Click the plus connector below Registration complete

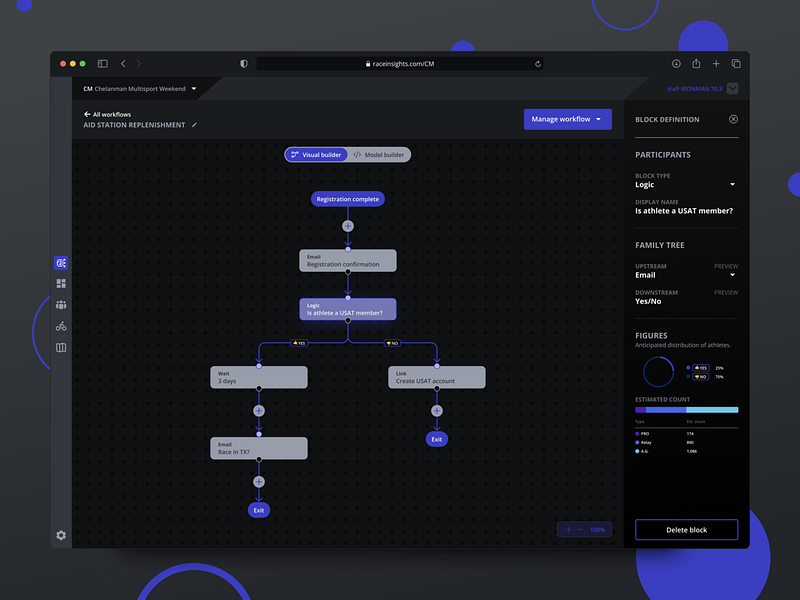click(x=347, y=226)
